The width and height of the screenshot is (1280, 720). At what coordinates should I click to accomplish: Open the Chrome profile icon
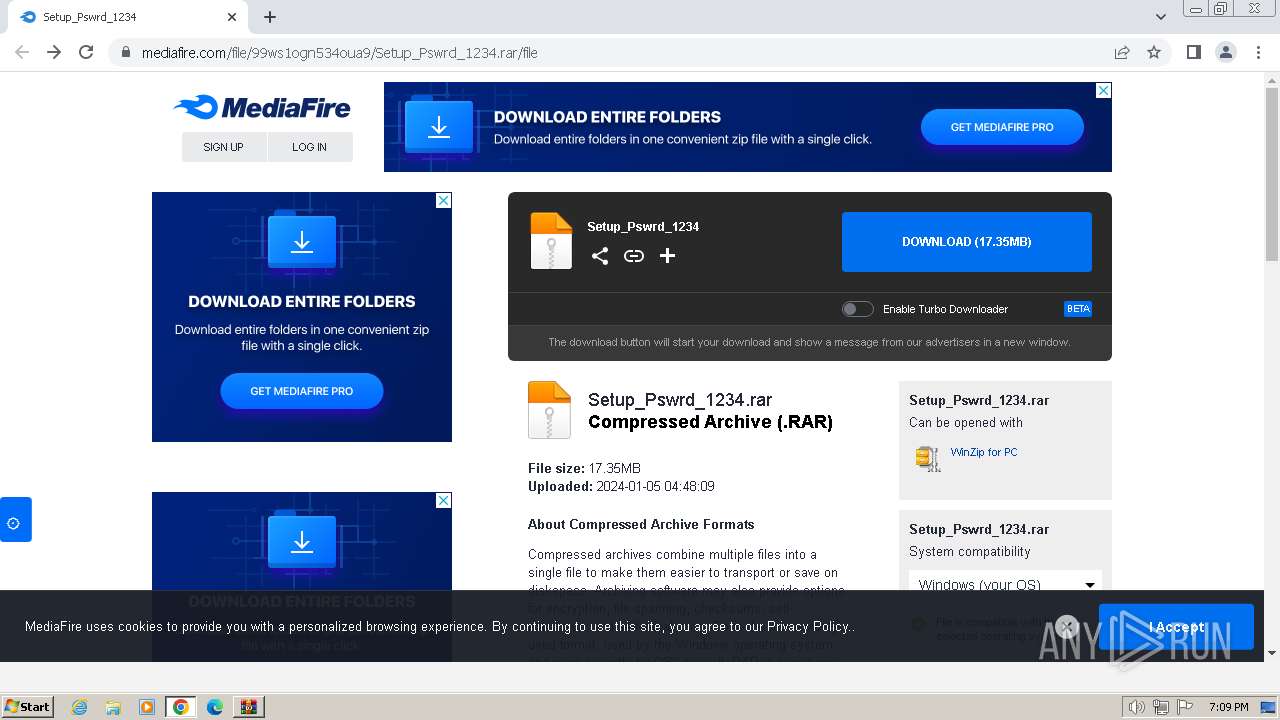pyautogui.click(x=1226, y=52)
